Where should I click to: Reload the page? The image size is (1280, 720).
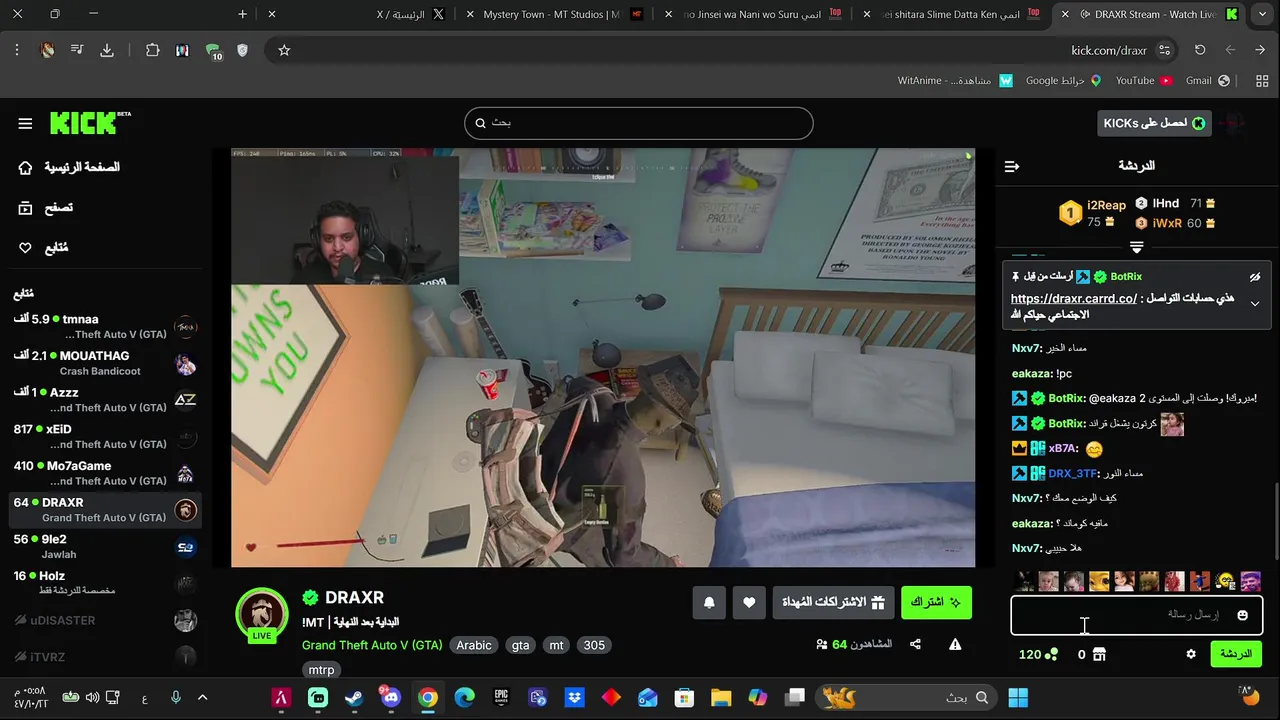pos(1200,50)
